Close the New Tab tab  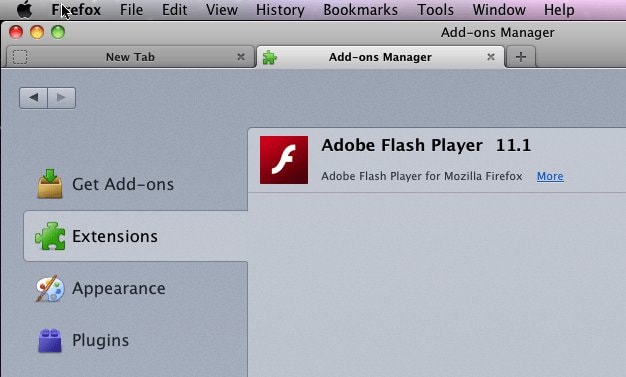click(241, 57)
